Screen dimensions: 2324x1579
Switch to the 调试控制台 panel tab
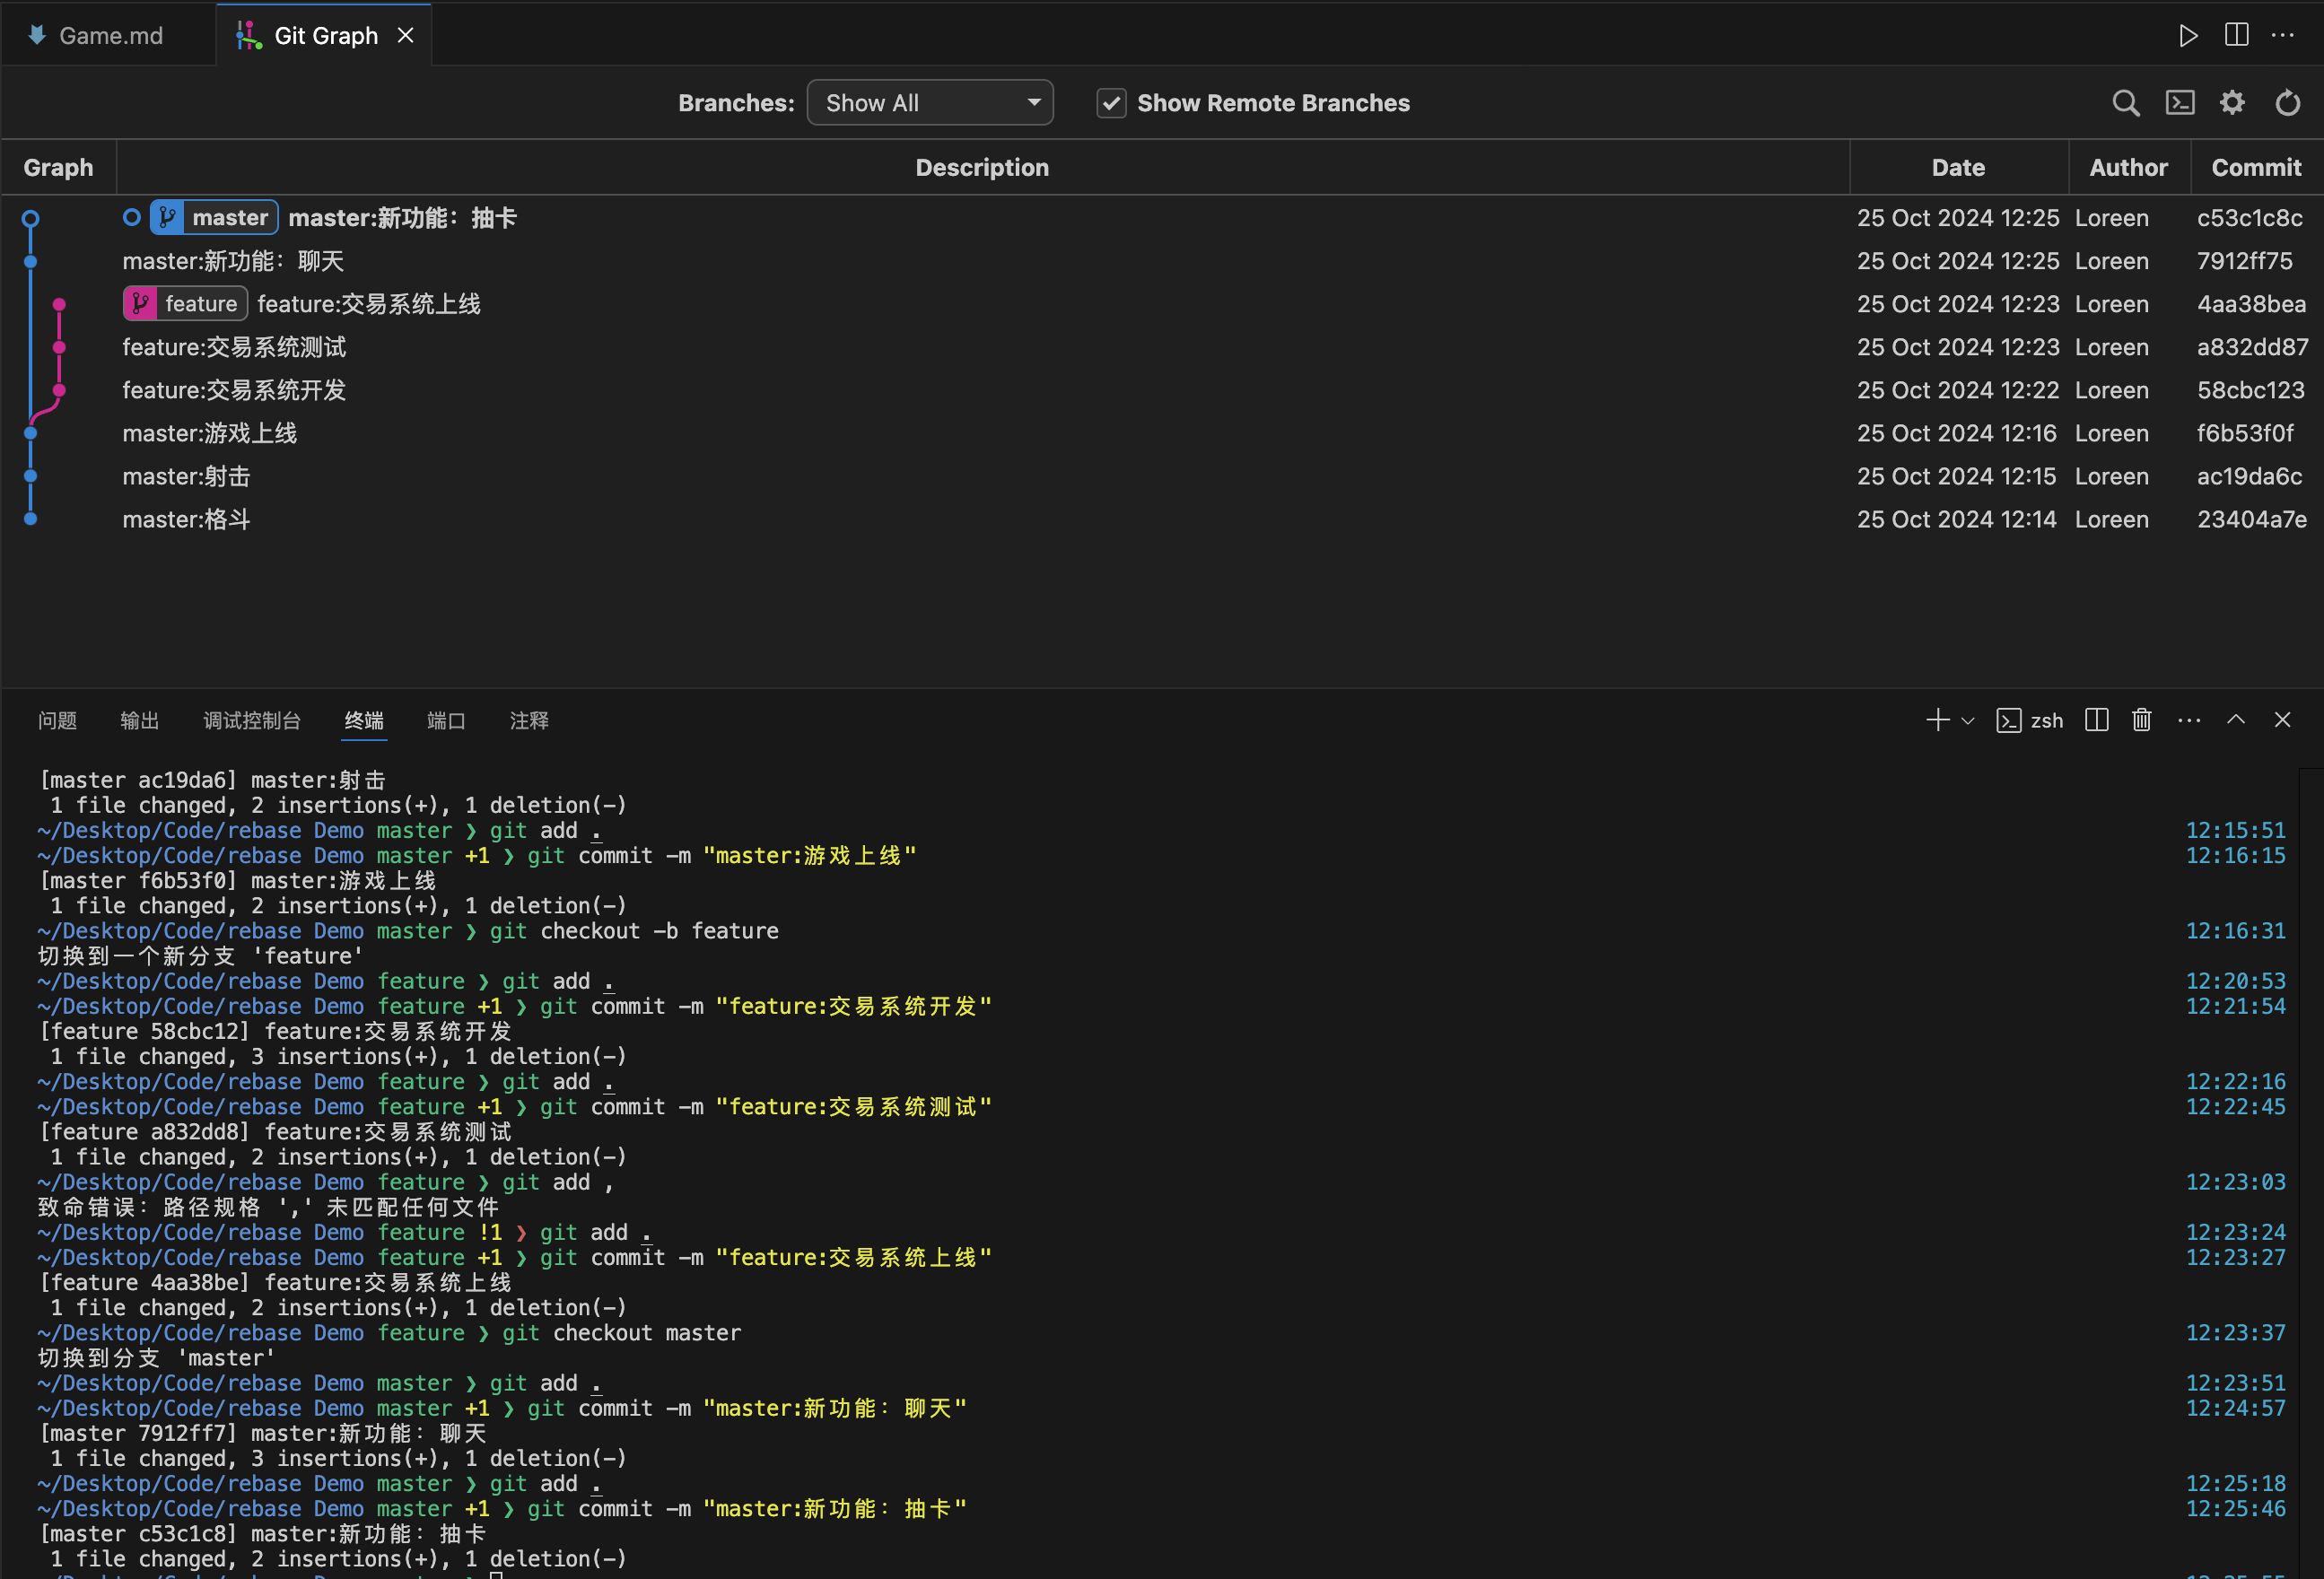pyautogui.click(x=252, y=720)
